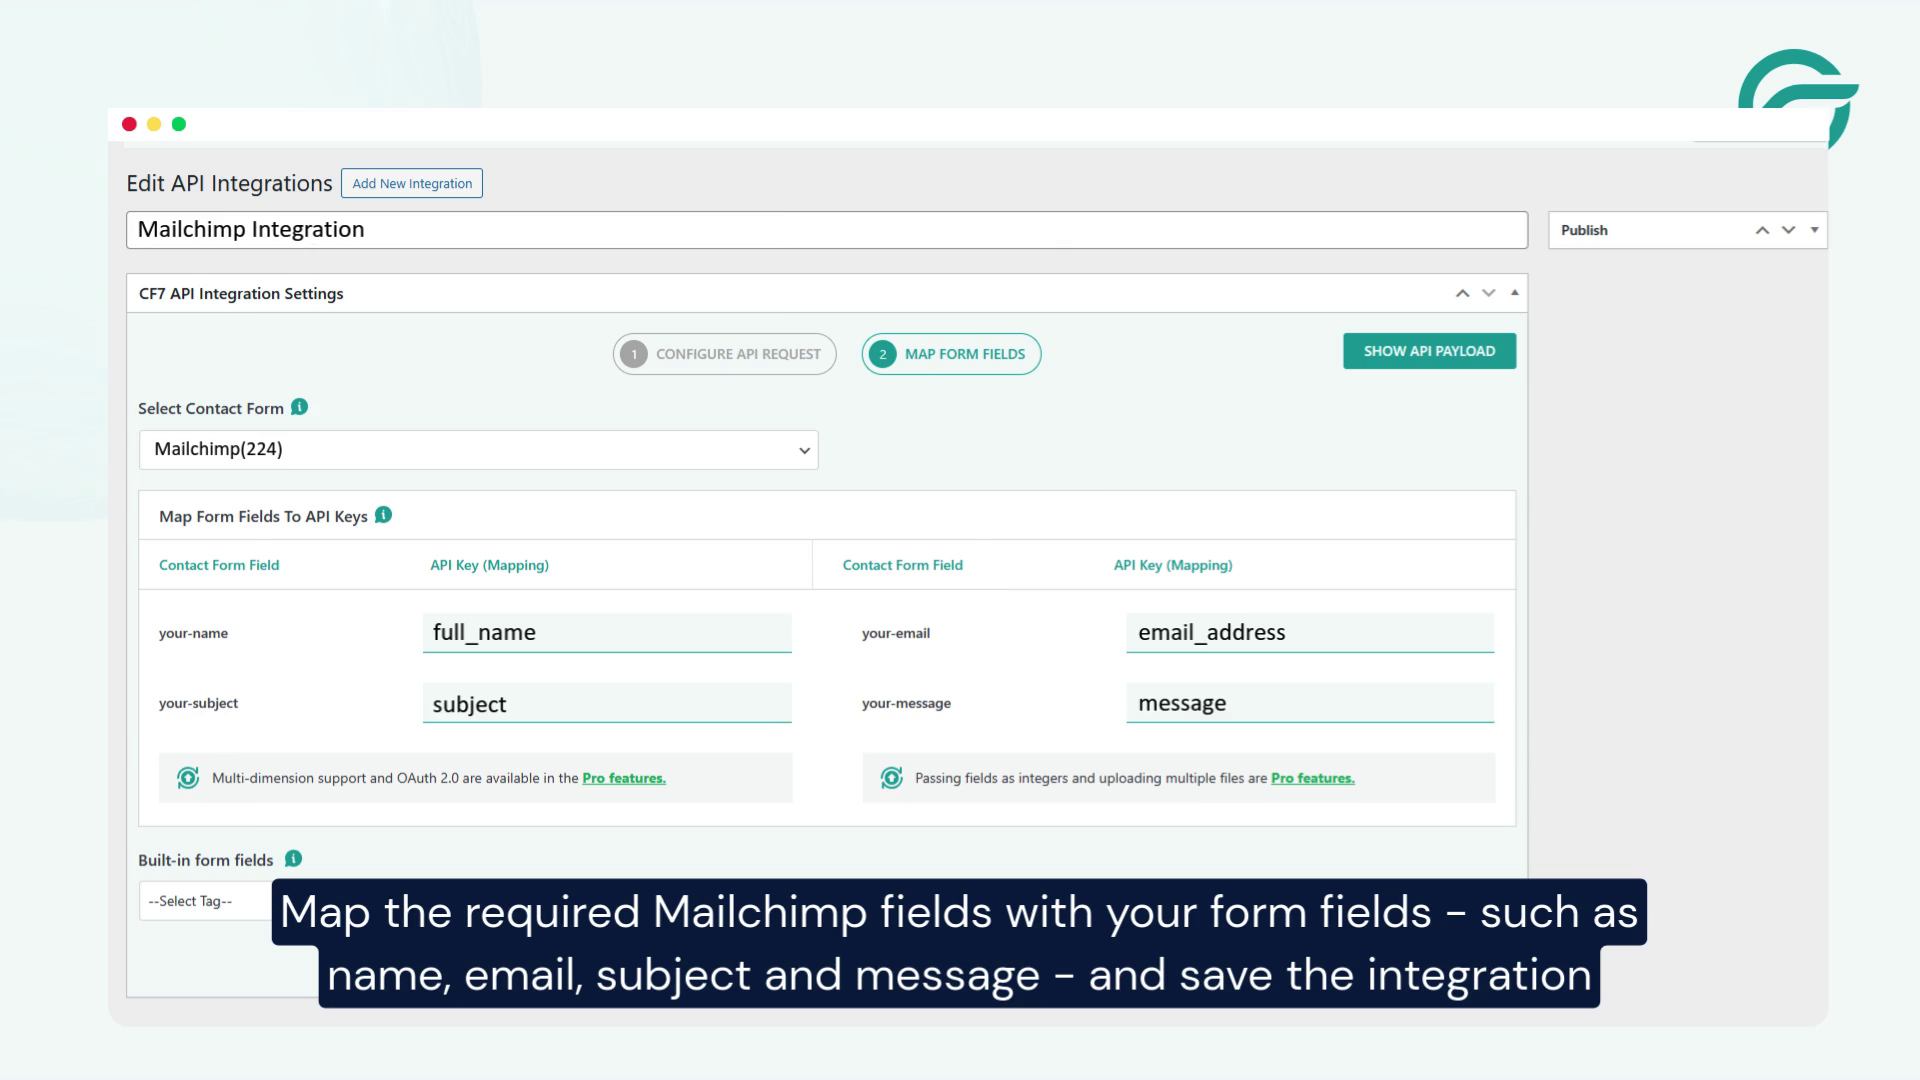Click the Publish panel dropdown triangle
The image size is (1920, 1080).
point(1814,229)
